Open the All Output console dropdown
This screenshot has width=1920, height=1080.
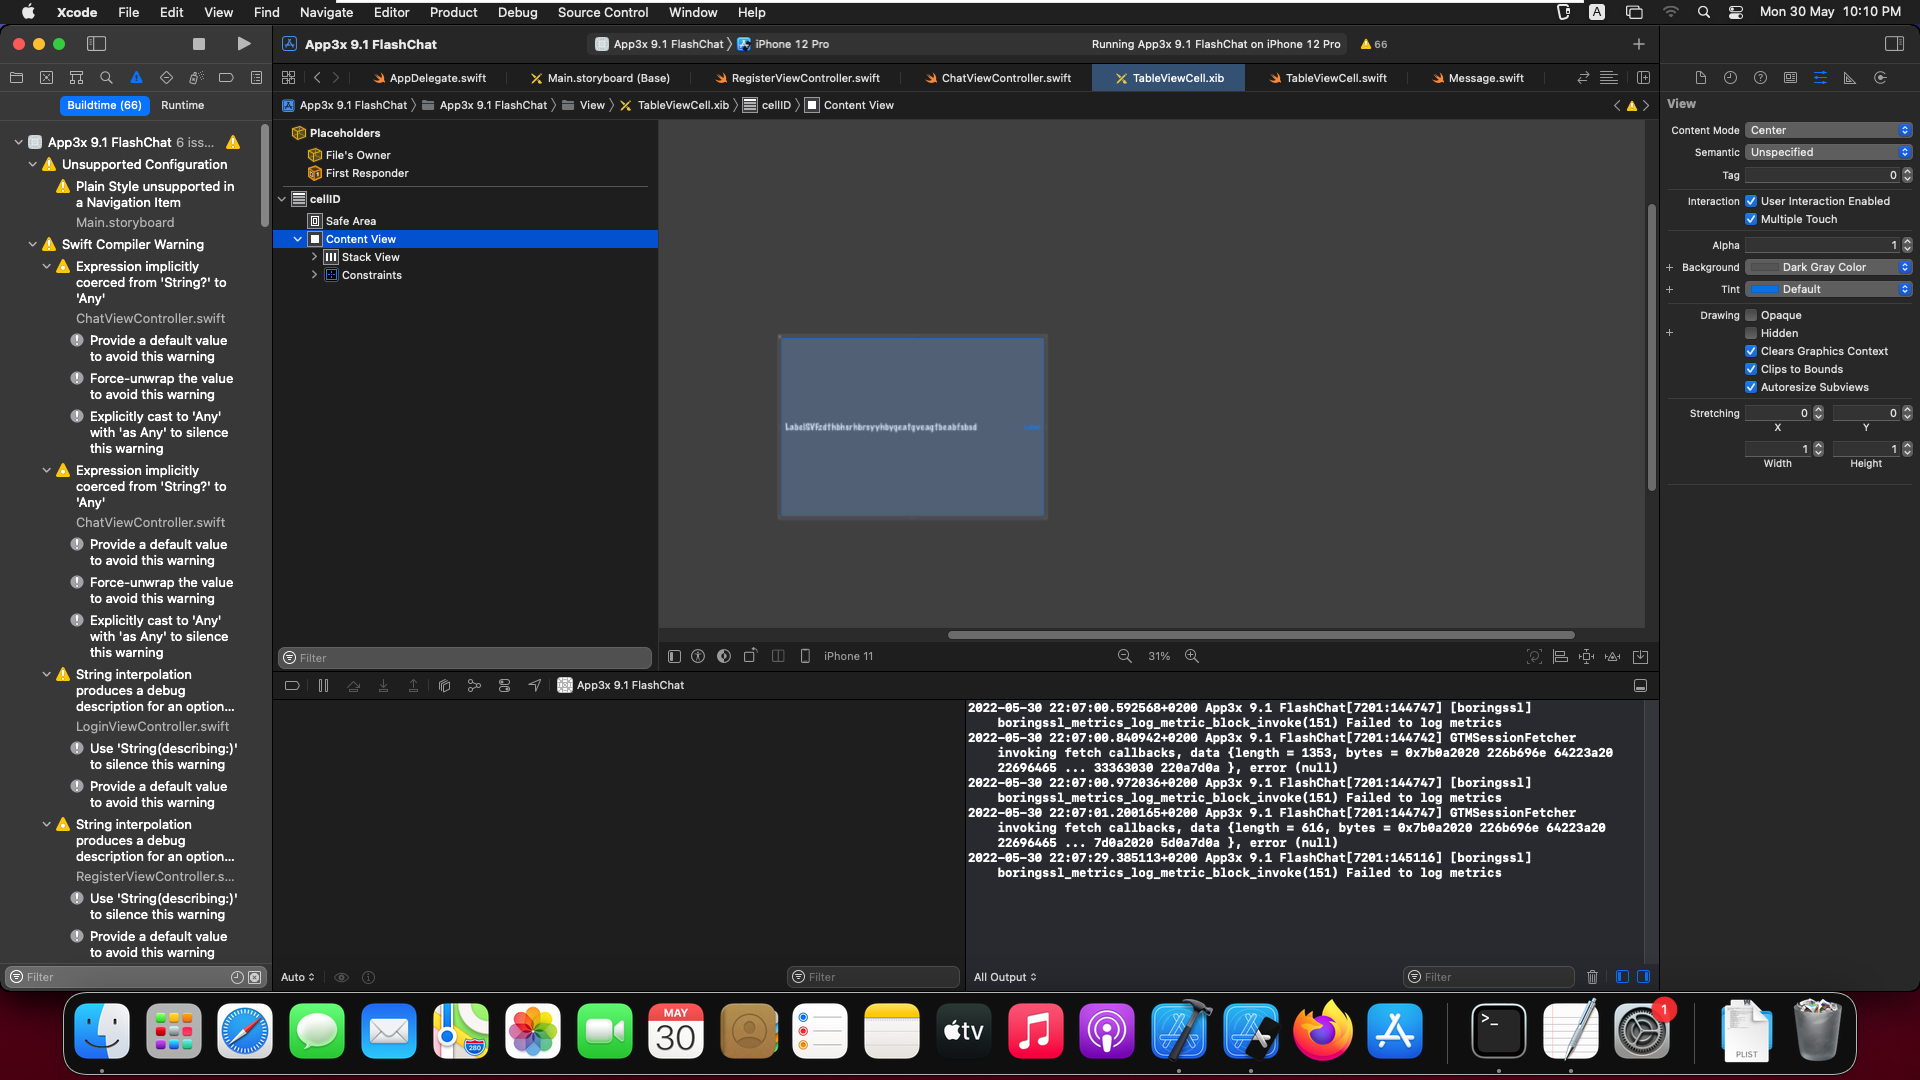click(x=1005, y=977)
